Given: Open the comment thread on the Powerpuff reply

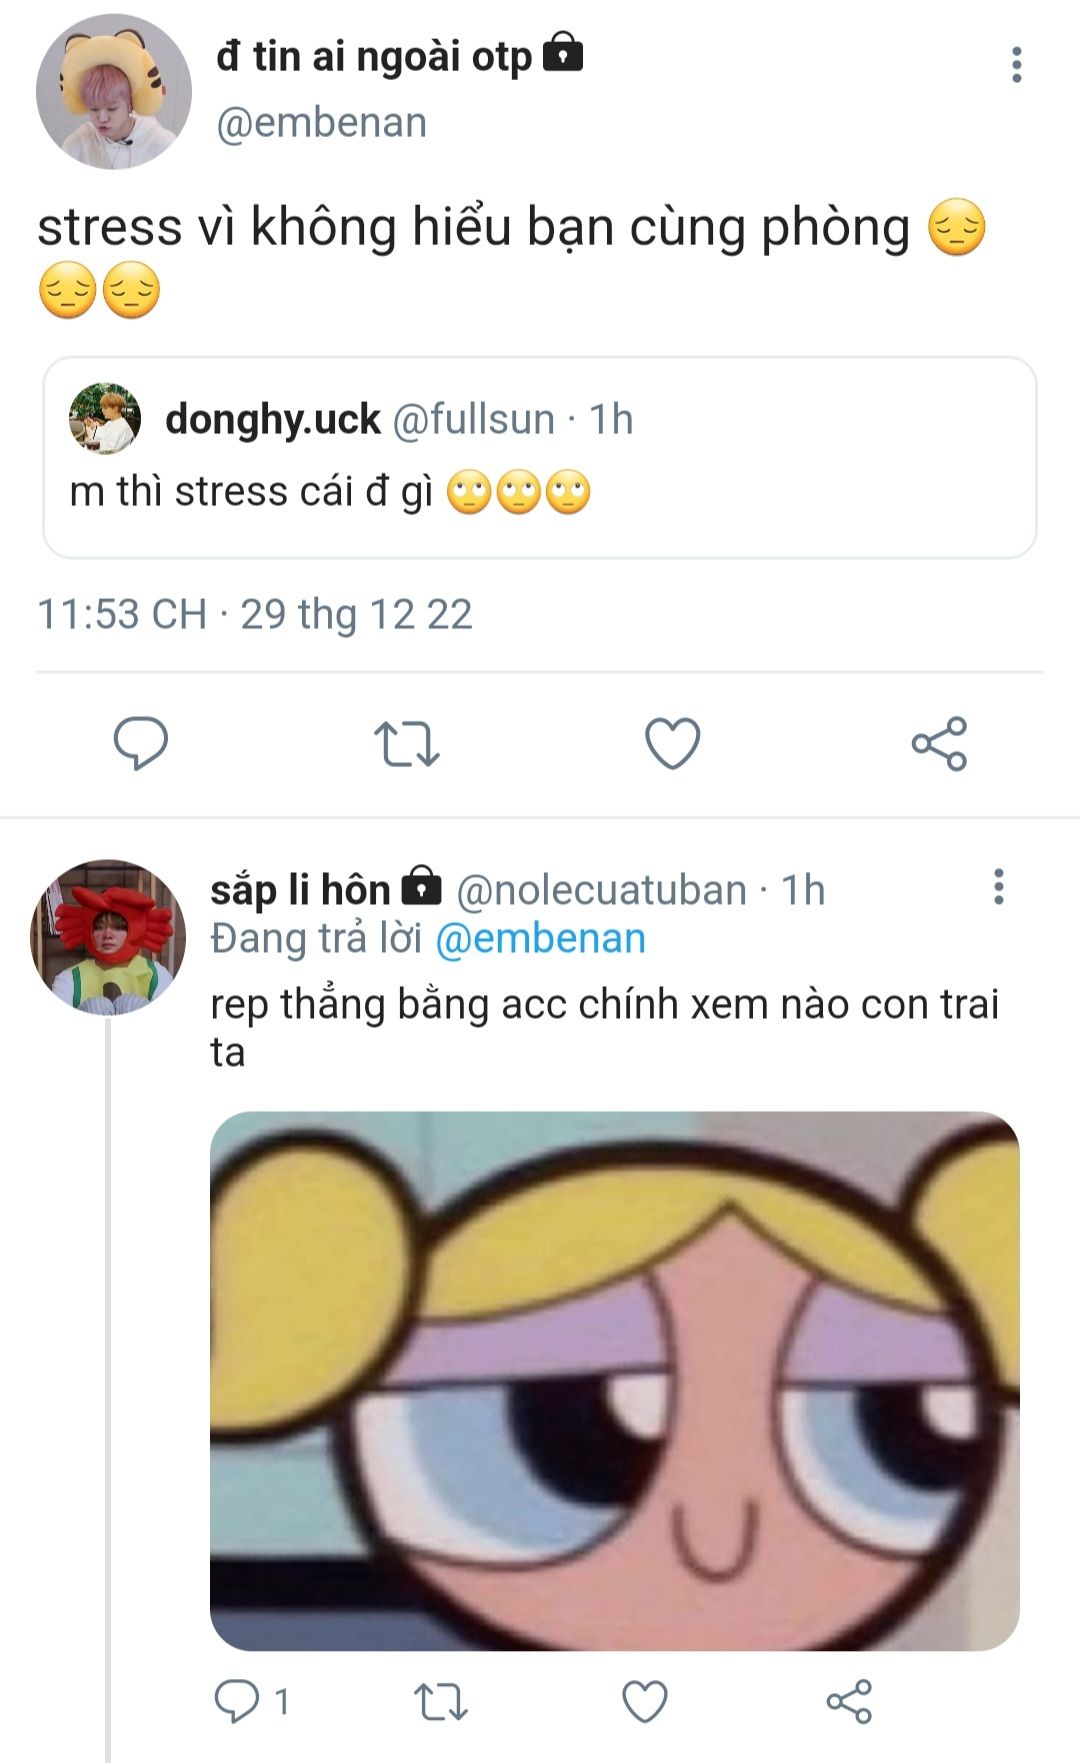Looking at the screenshot, I should (238, 1701).
